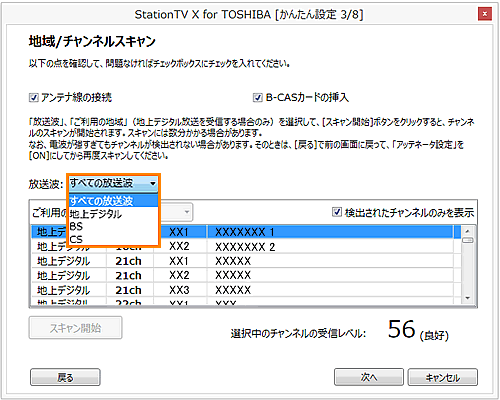Click the channel list scrollbar thumb
This screenshot has width=500, height=400.
pyautogui.click(x=468, y=240)
